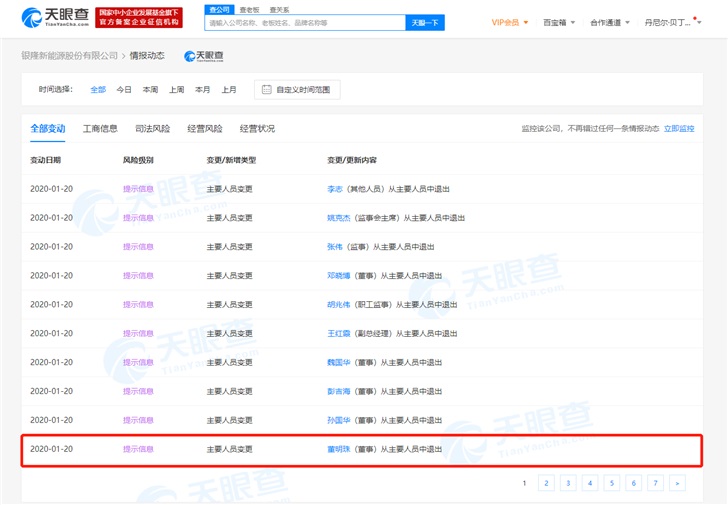This screenshot has height=505, width=728.
Task: Go to page 3 in pagination
Action: [x=567, y=483]
